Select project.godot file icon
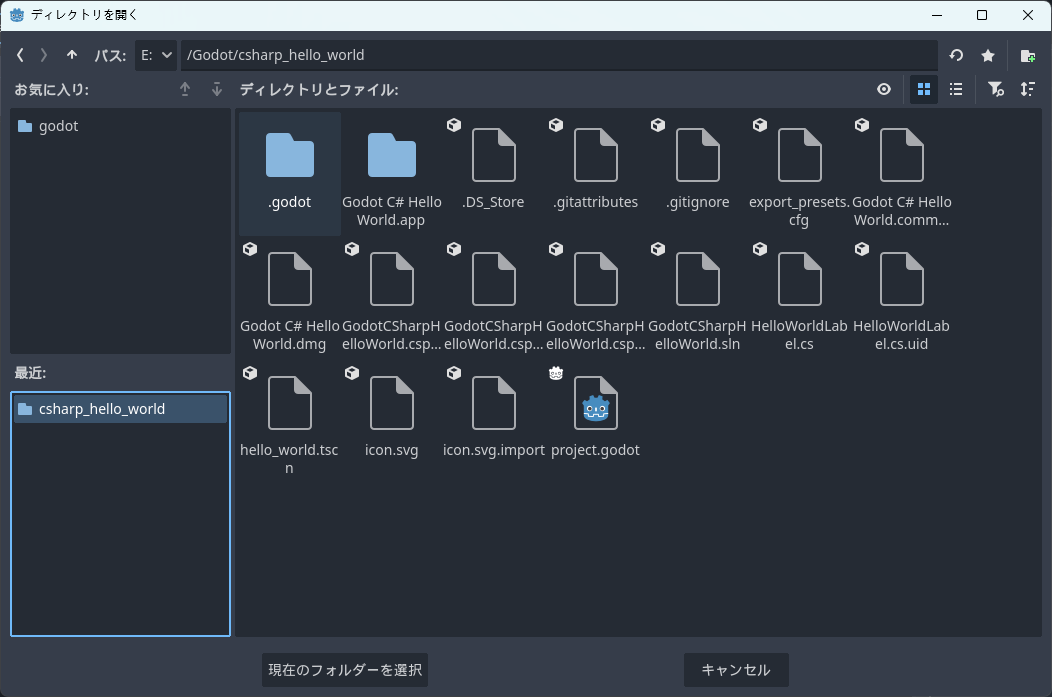 (x=596, y=403)
